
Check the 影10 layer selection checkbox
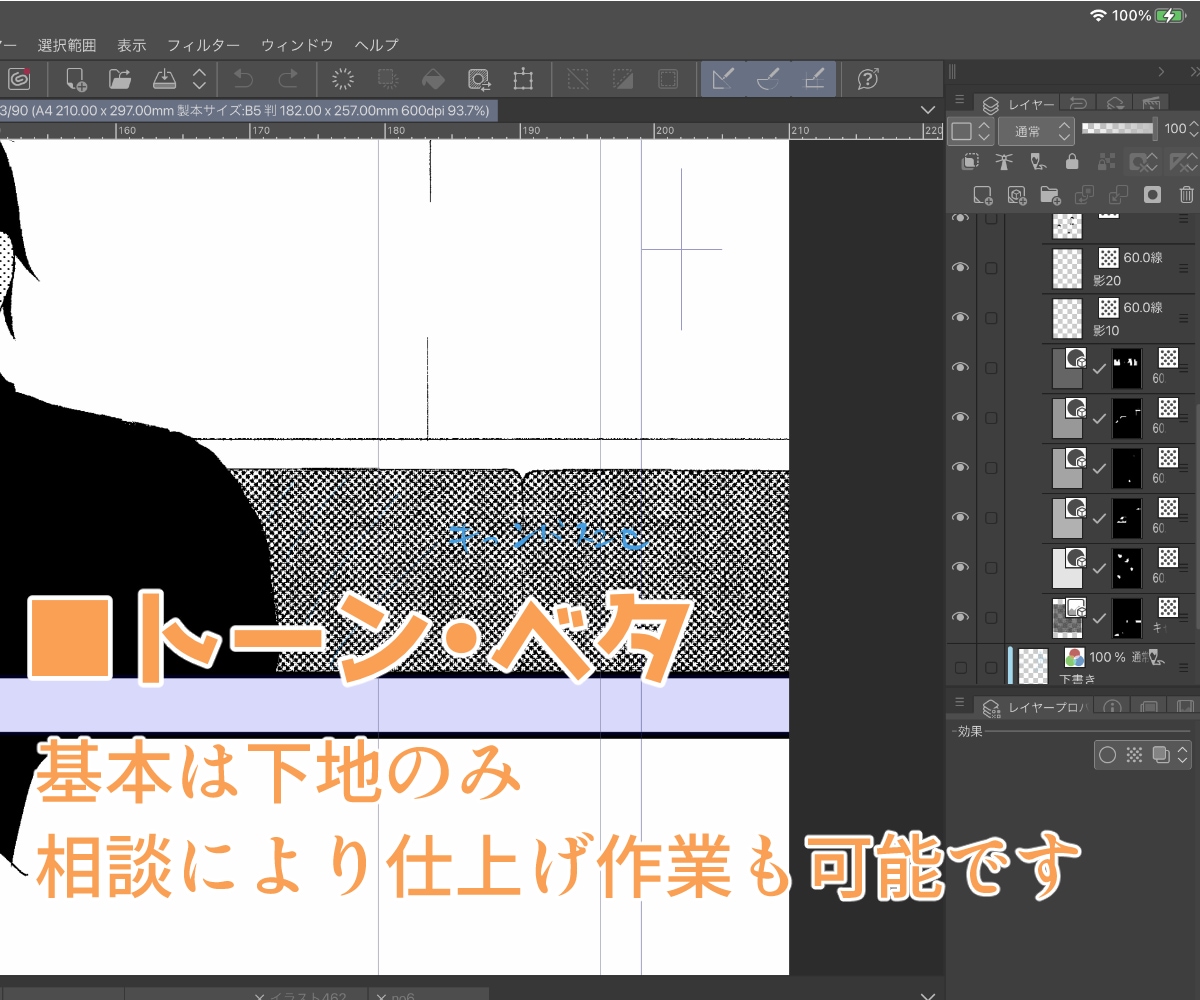pyautogui.click(x=991, y=318)
